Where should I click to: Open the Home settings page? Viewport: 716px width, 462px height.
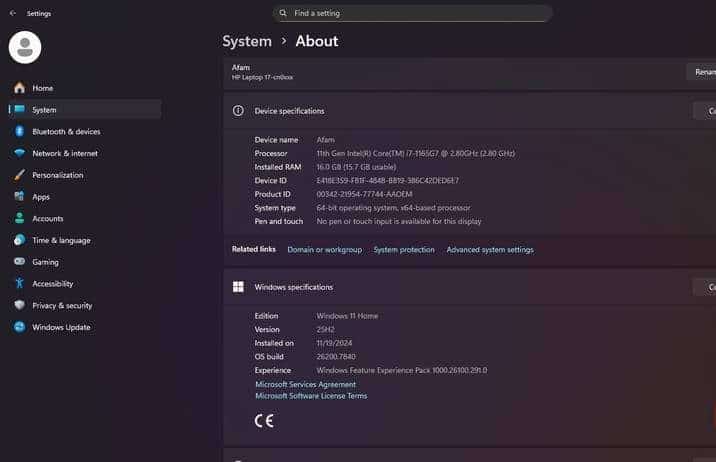pyautogui.click(x=85, y=88)
